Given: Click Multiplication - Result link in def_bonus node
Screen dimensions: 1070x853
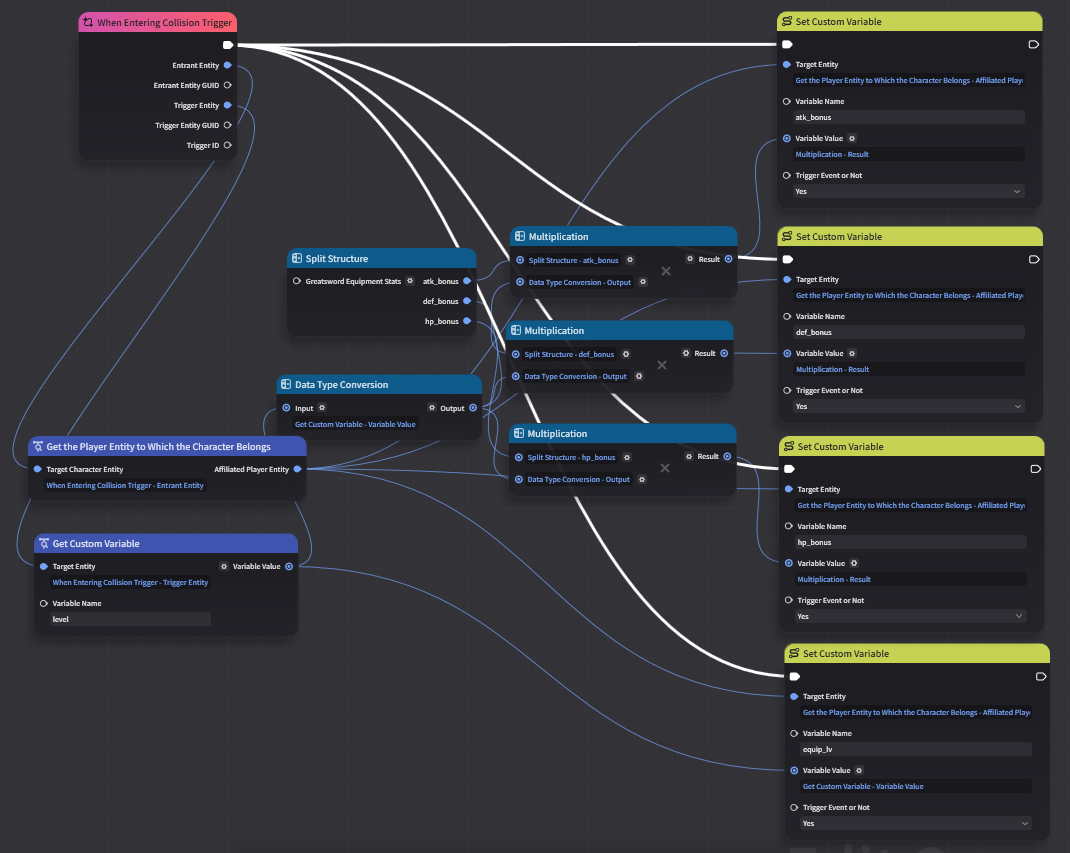Looking at the screenshot, I should 833,369.
